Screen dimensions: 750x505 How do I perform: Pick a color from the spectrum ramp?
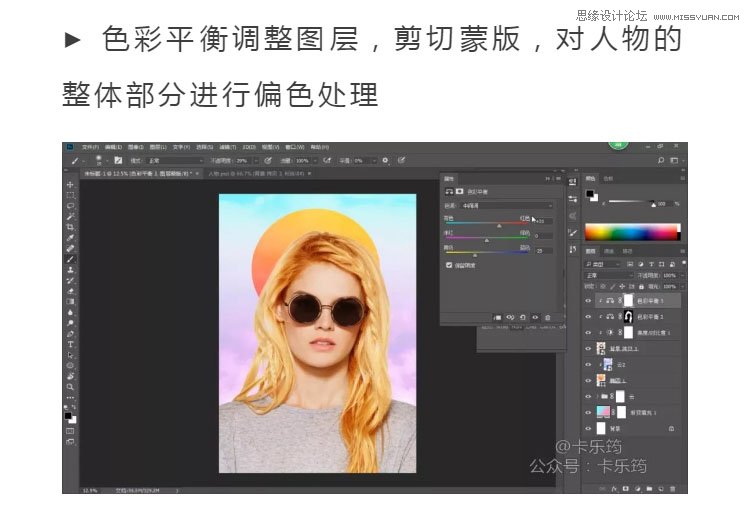630,232
